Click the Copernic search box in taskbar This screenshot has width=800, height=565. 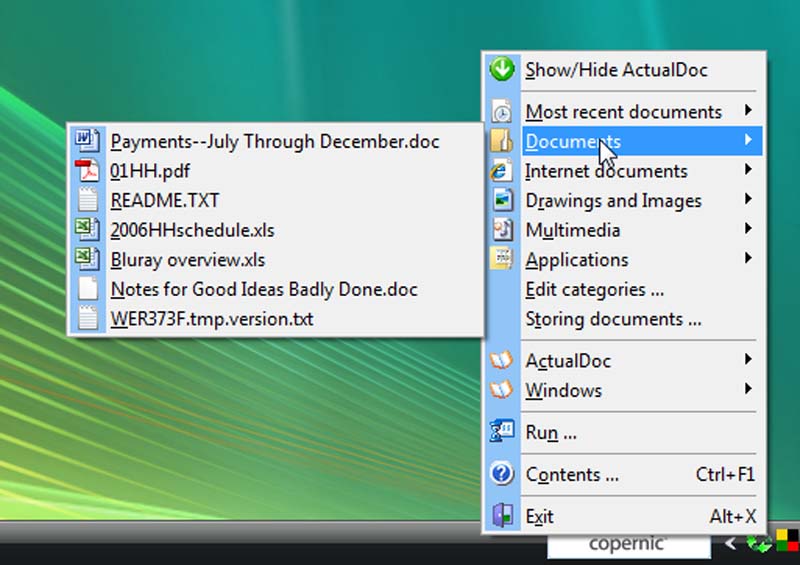pyautogui.click(x=628, y=545)
